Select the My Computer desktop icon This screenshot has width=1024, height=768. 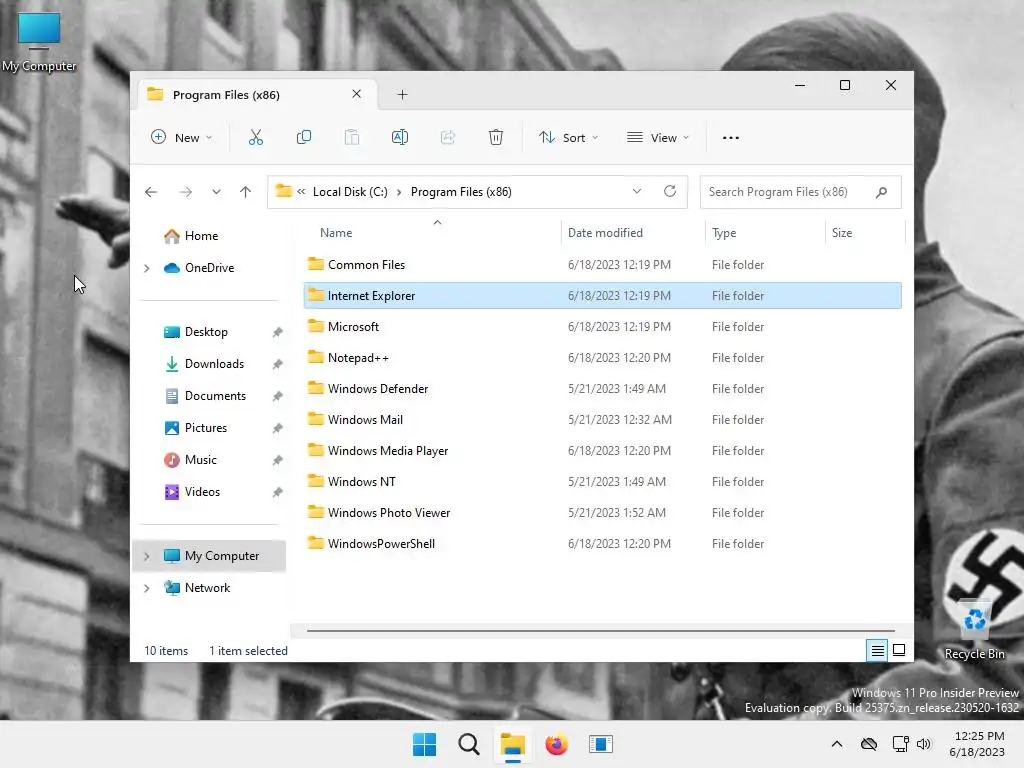[39, 42]
